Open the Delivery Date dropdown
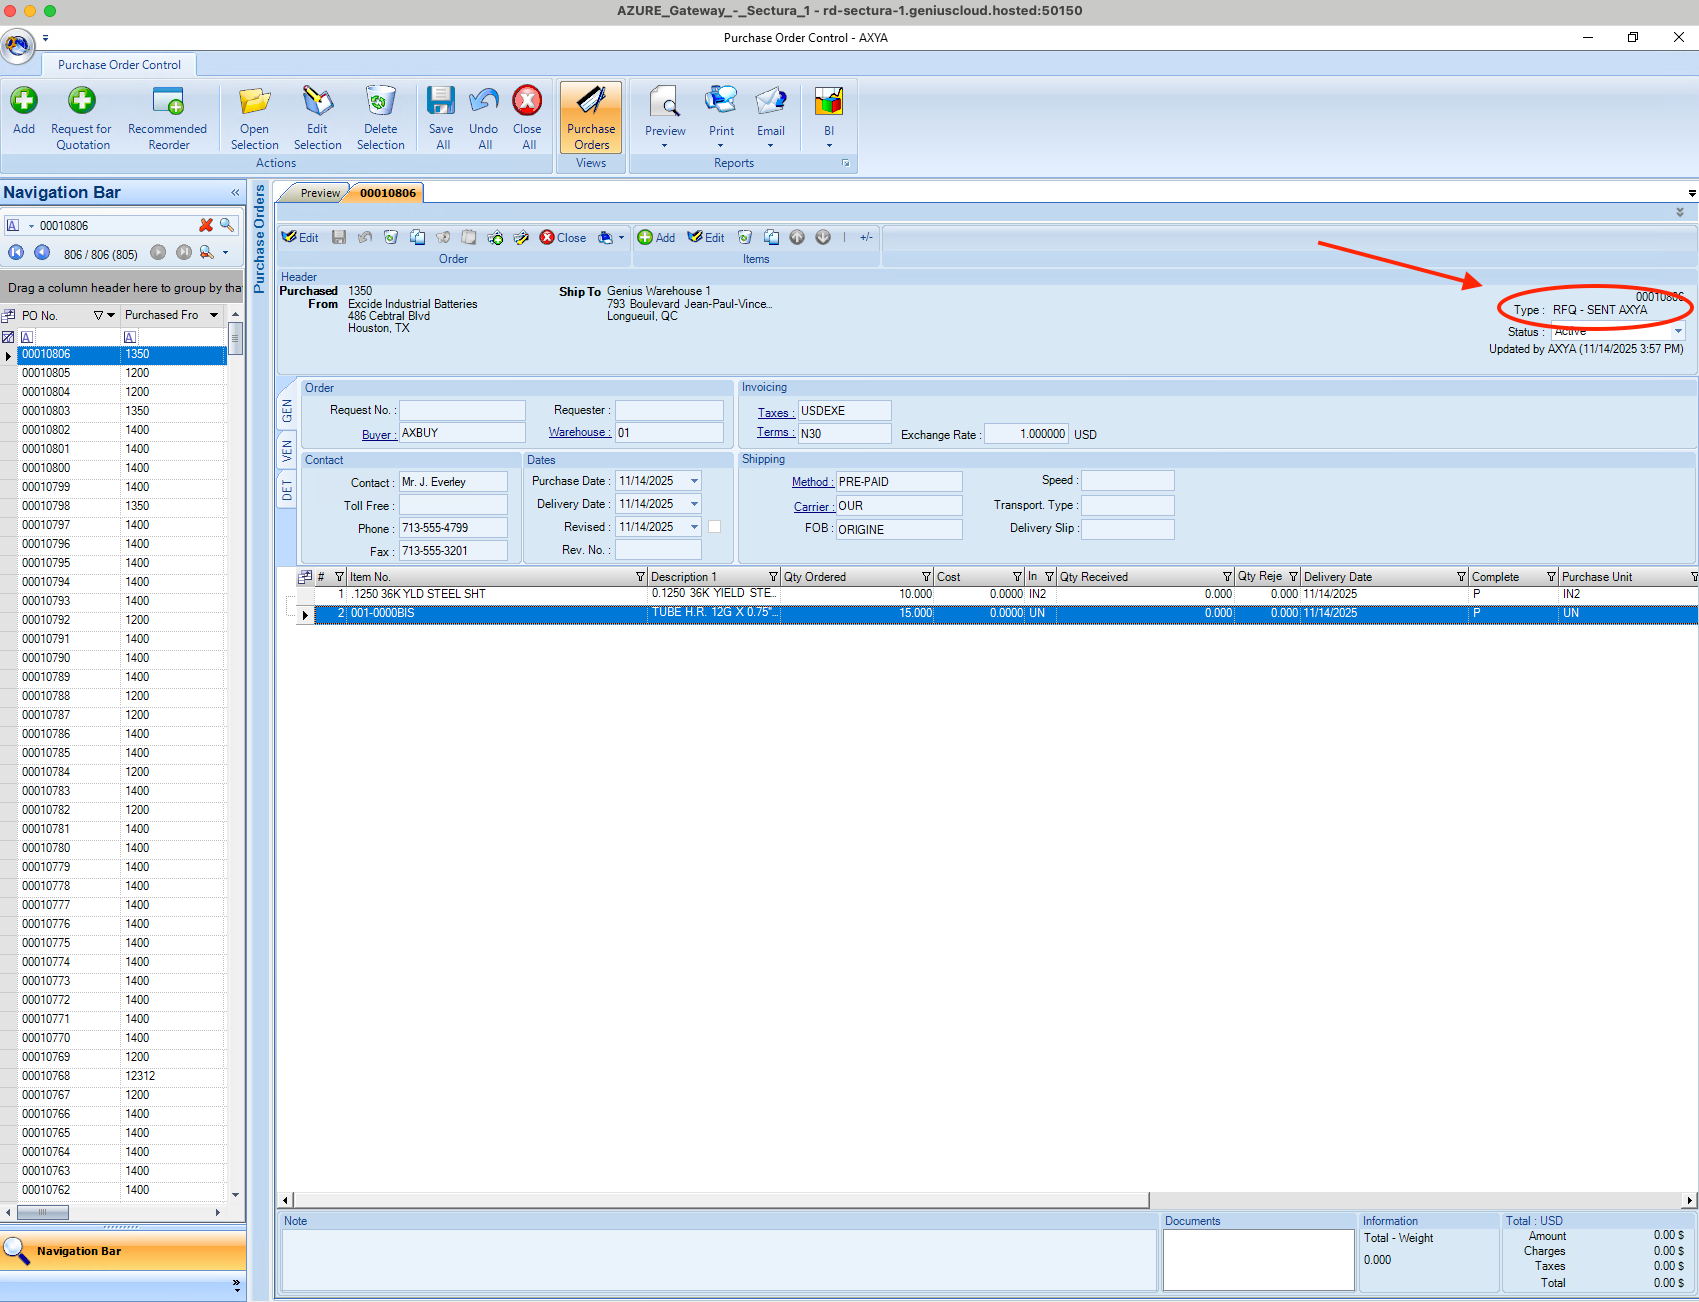The width and height of the screenshot is (1699, 1302). click(694, 504)
